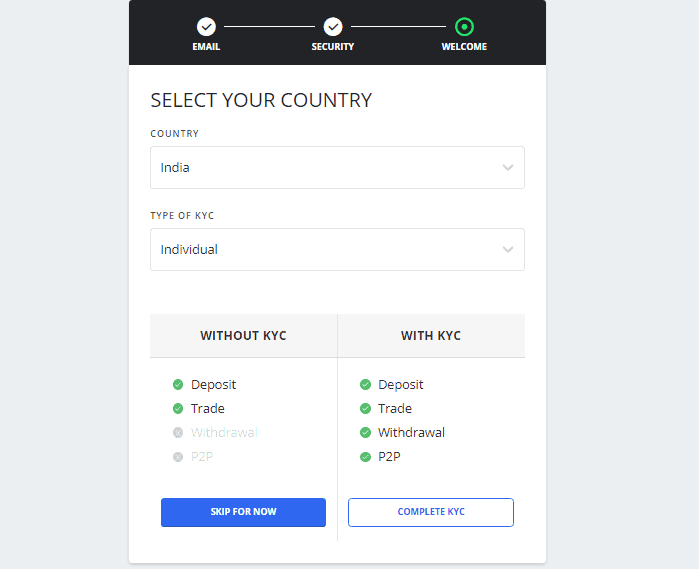Image resolution: width=699 pixels, height=569 pixels.
Task: Click the chevron arrow in Individual field
Action: tap(508, 250)
